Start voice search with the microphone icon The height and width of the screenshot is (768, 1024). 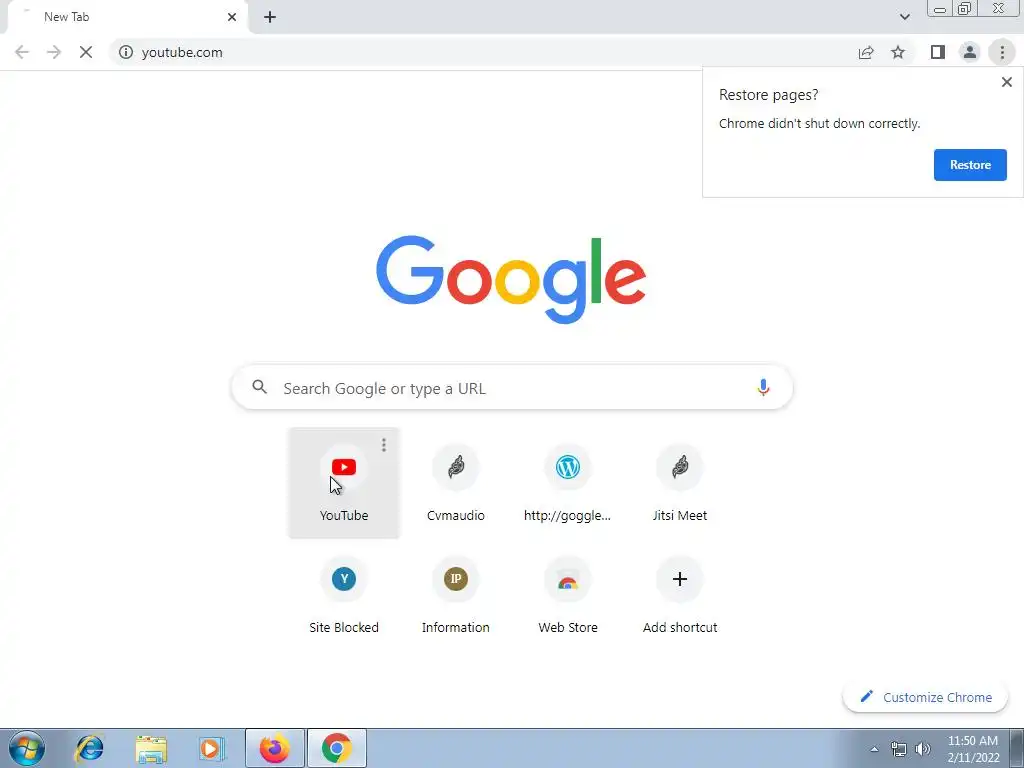763,387
